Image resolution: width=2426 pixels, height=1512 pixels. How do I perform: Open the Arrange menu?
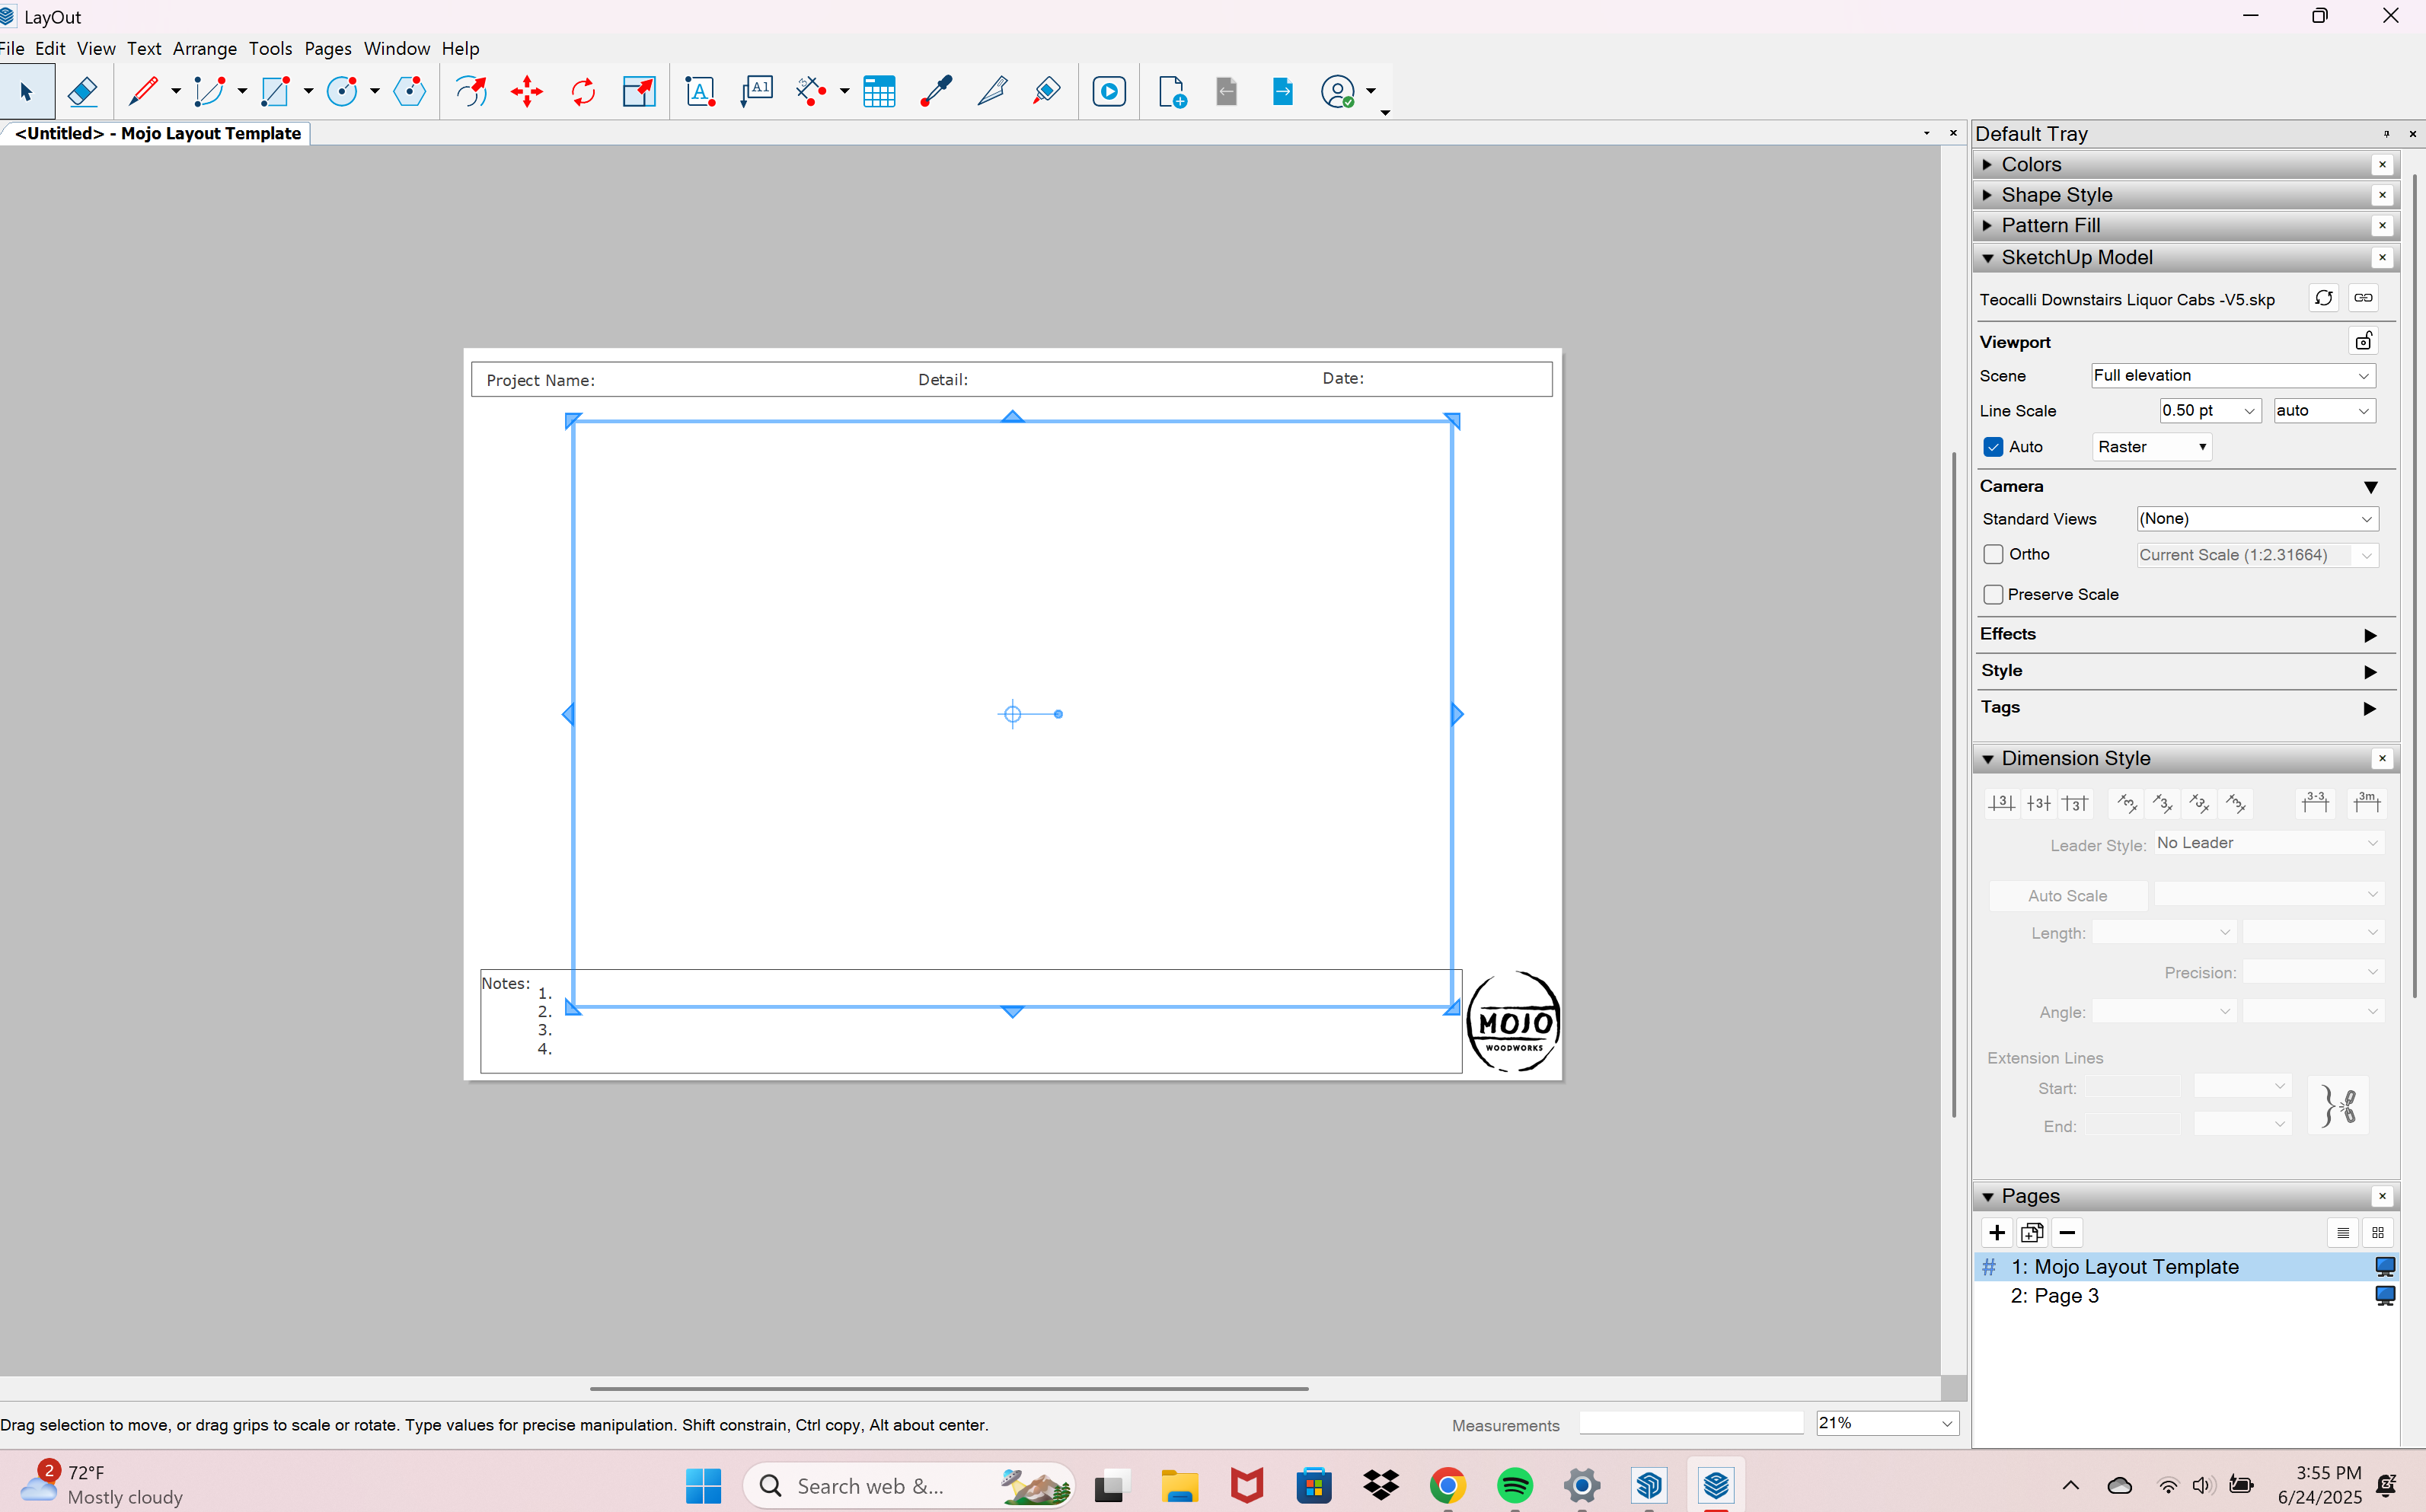click(x=205, y=48)
